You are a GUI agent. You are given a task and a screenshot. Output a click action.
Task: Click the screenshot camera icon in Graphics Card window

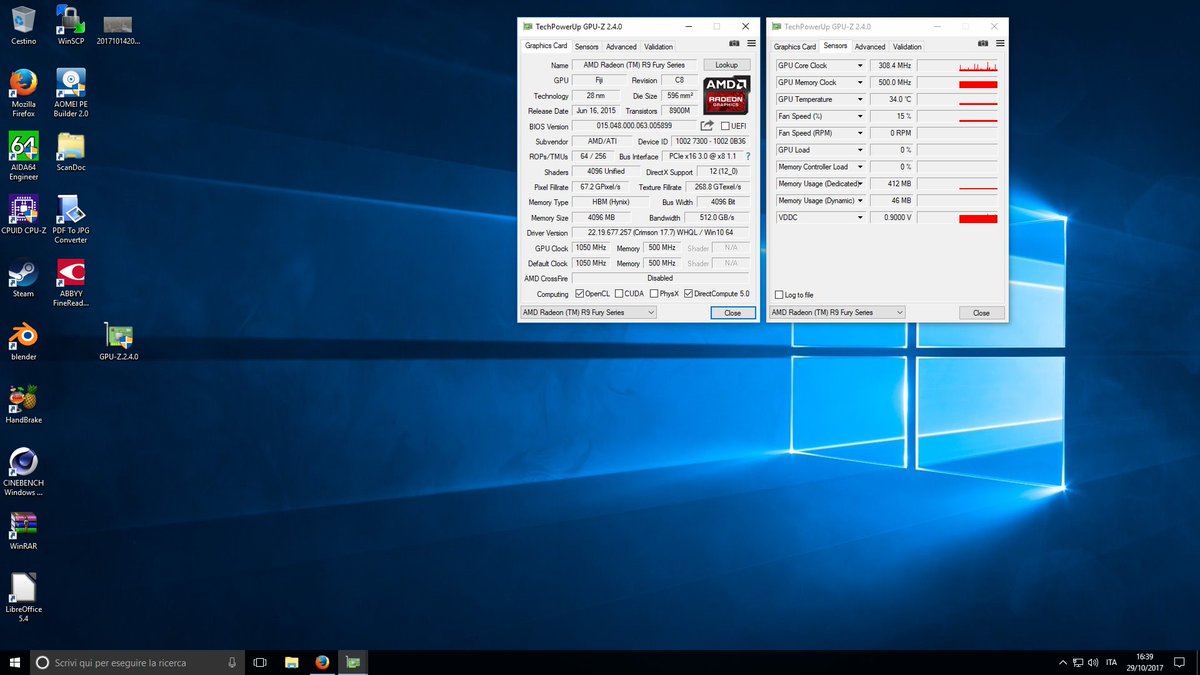pyautogui.click(x=733, y=44)
